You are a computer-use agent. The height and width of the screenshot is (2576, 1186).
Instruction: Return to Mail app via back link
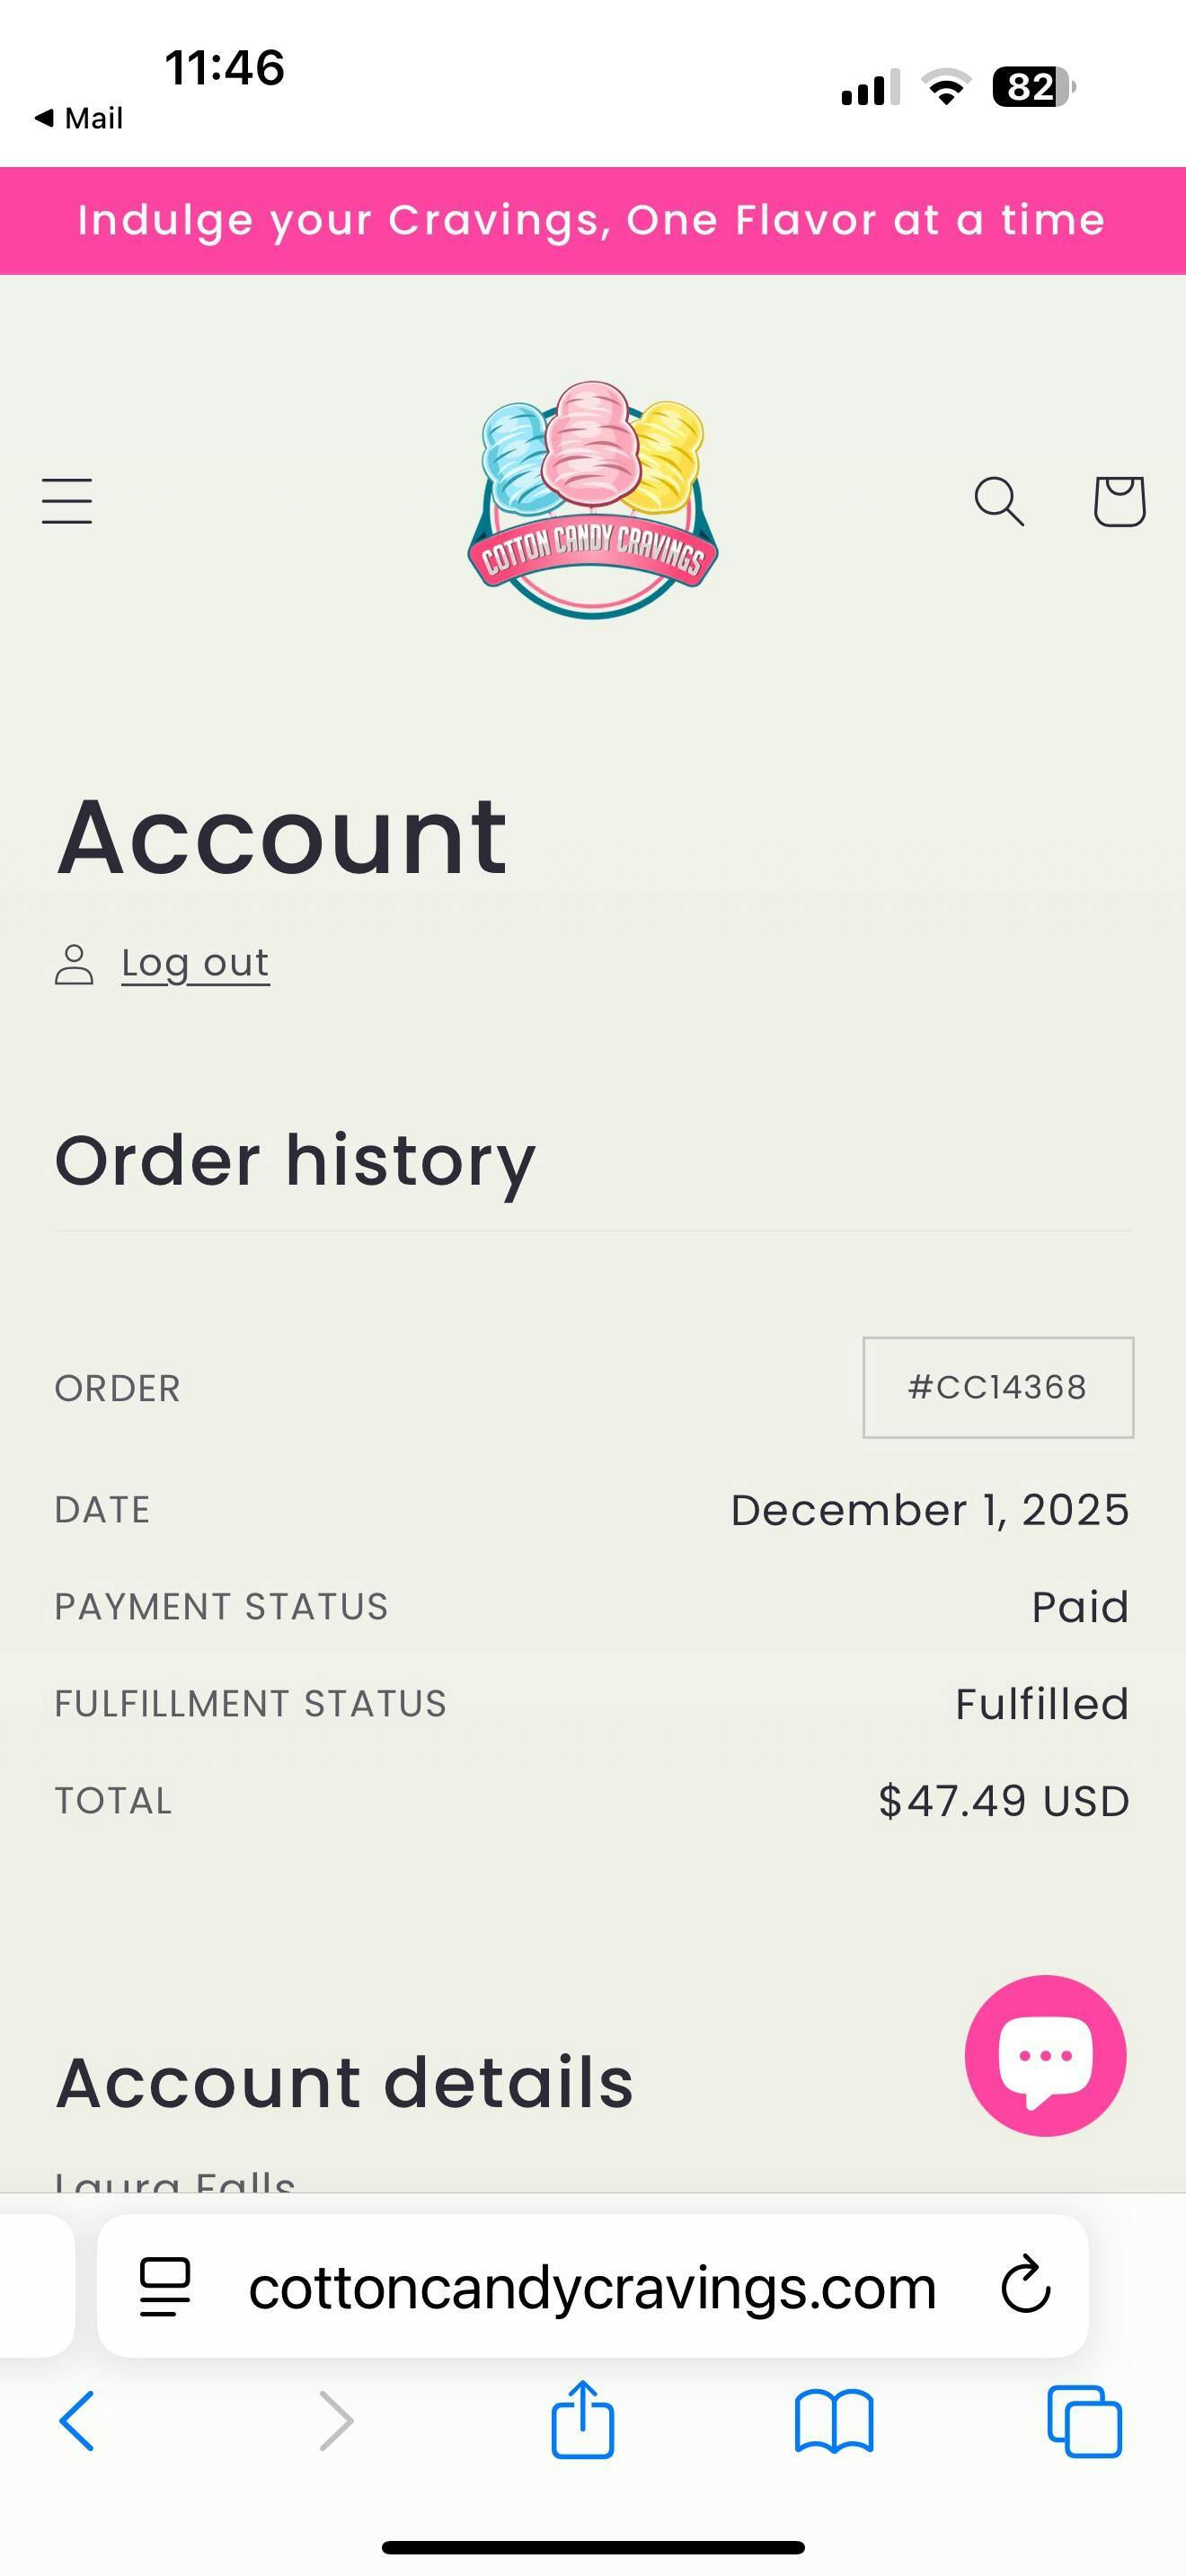(79, 118)
